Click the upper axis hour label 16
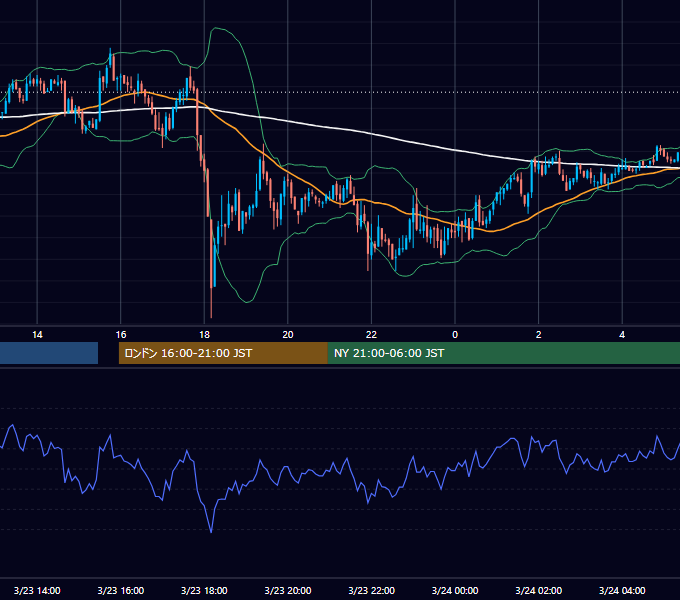 pos(121,335)
